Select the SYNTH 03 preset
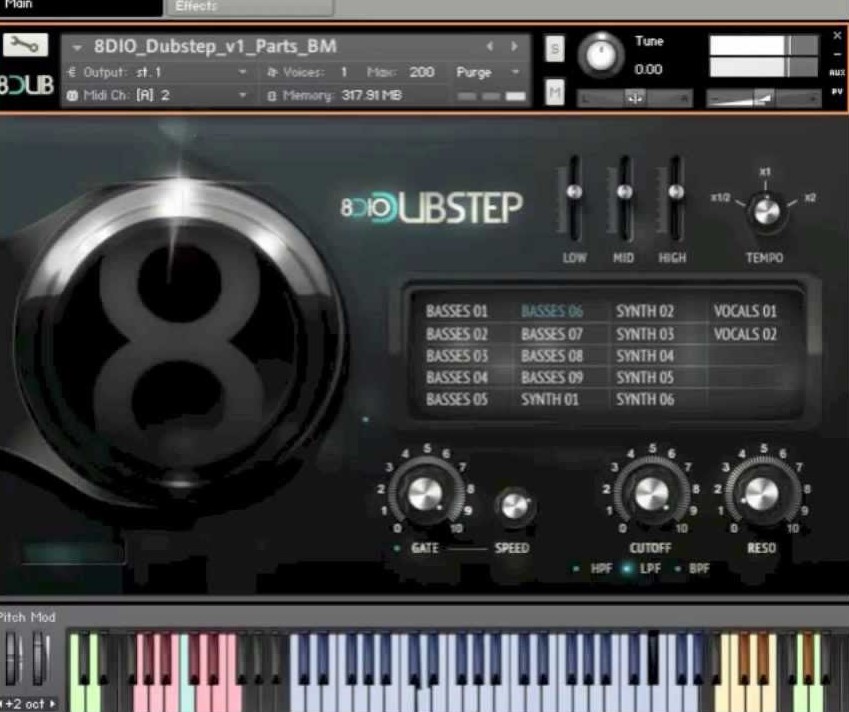Screen dimensions: 849x712 tap(645, 334)
